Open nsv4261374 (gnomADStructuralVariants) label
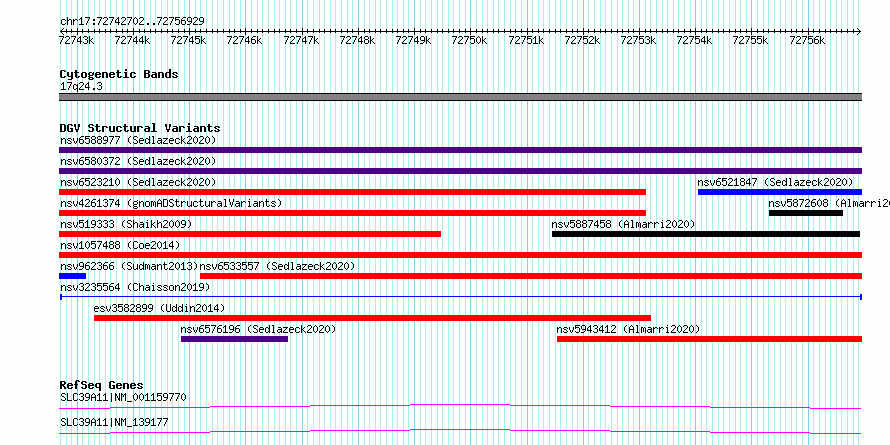The height and width of the screenshot is (445, 890). point(171,203)
